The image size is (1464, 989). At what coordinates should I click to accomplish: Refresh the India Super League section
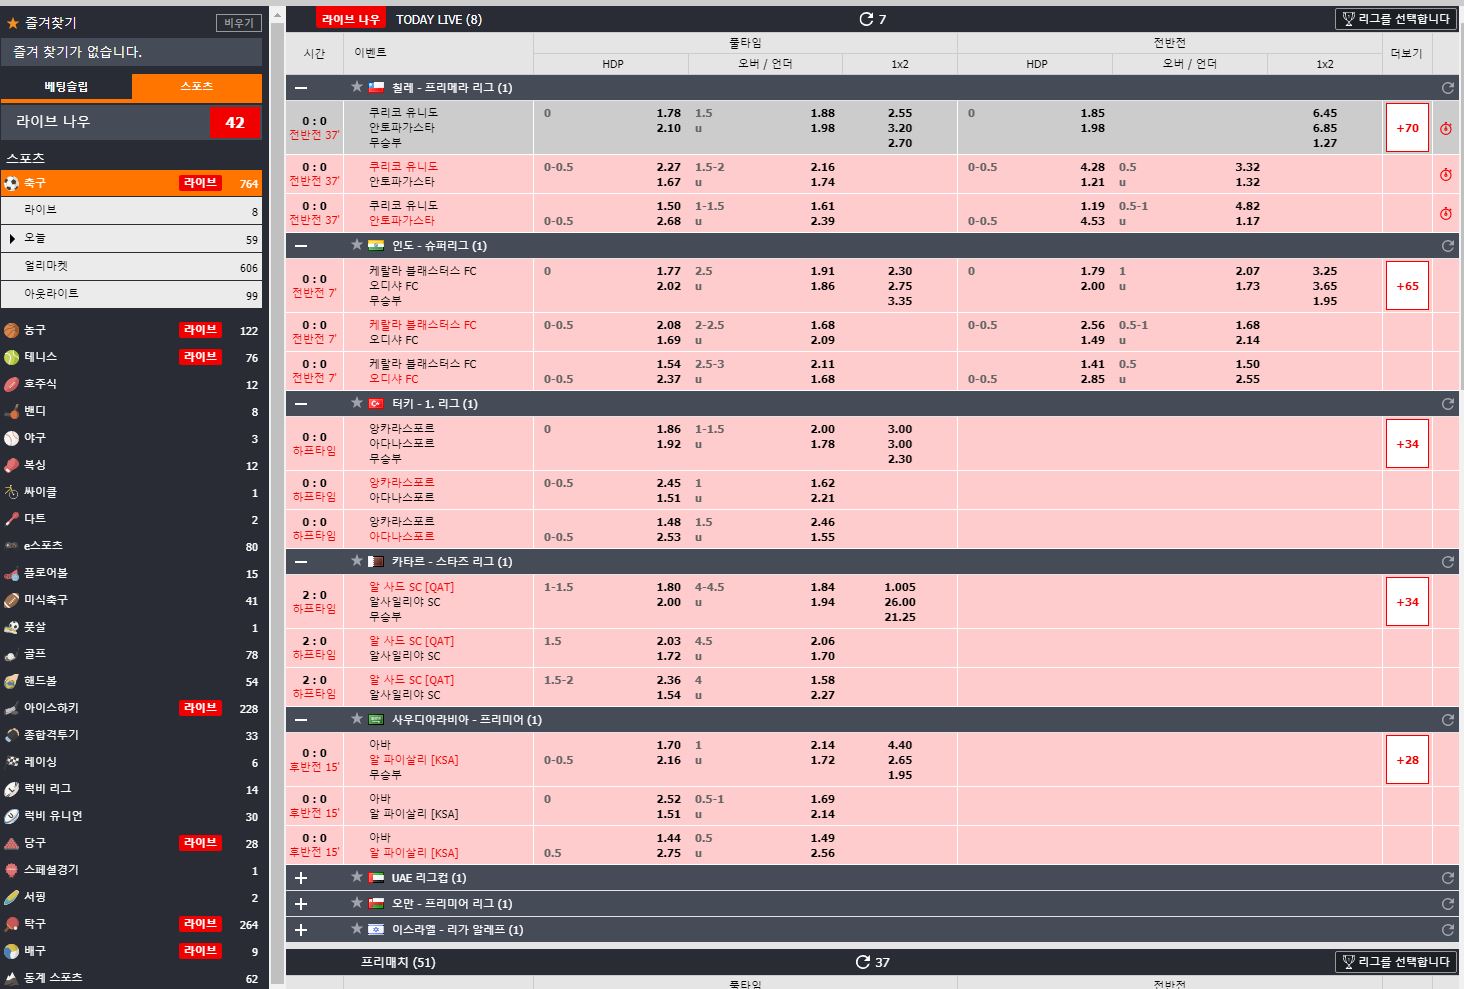pos(1447,246)
